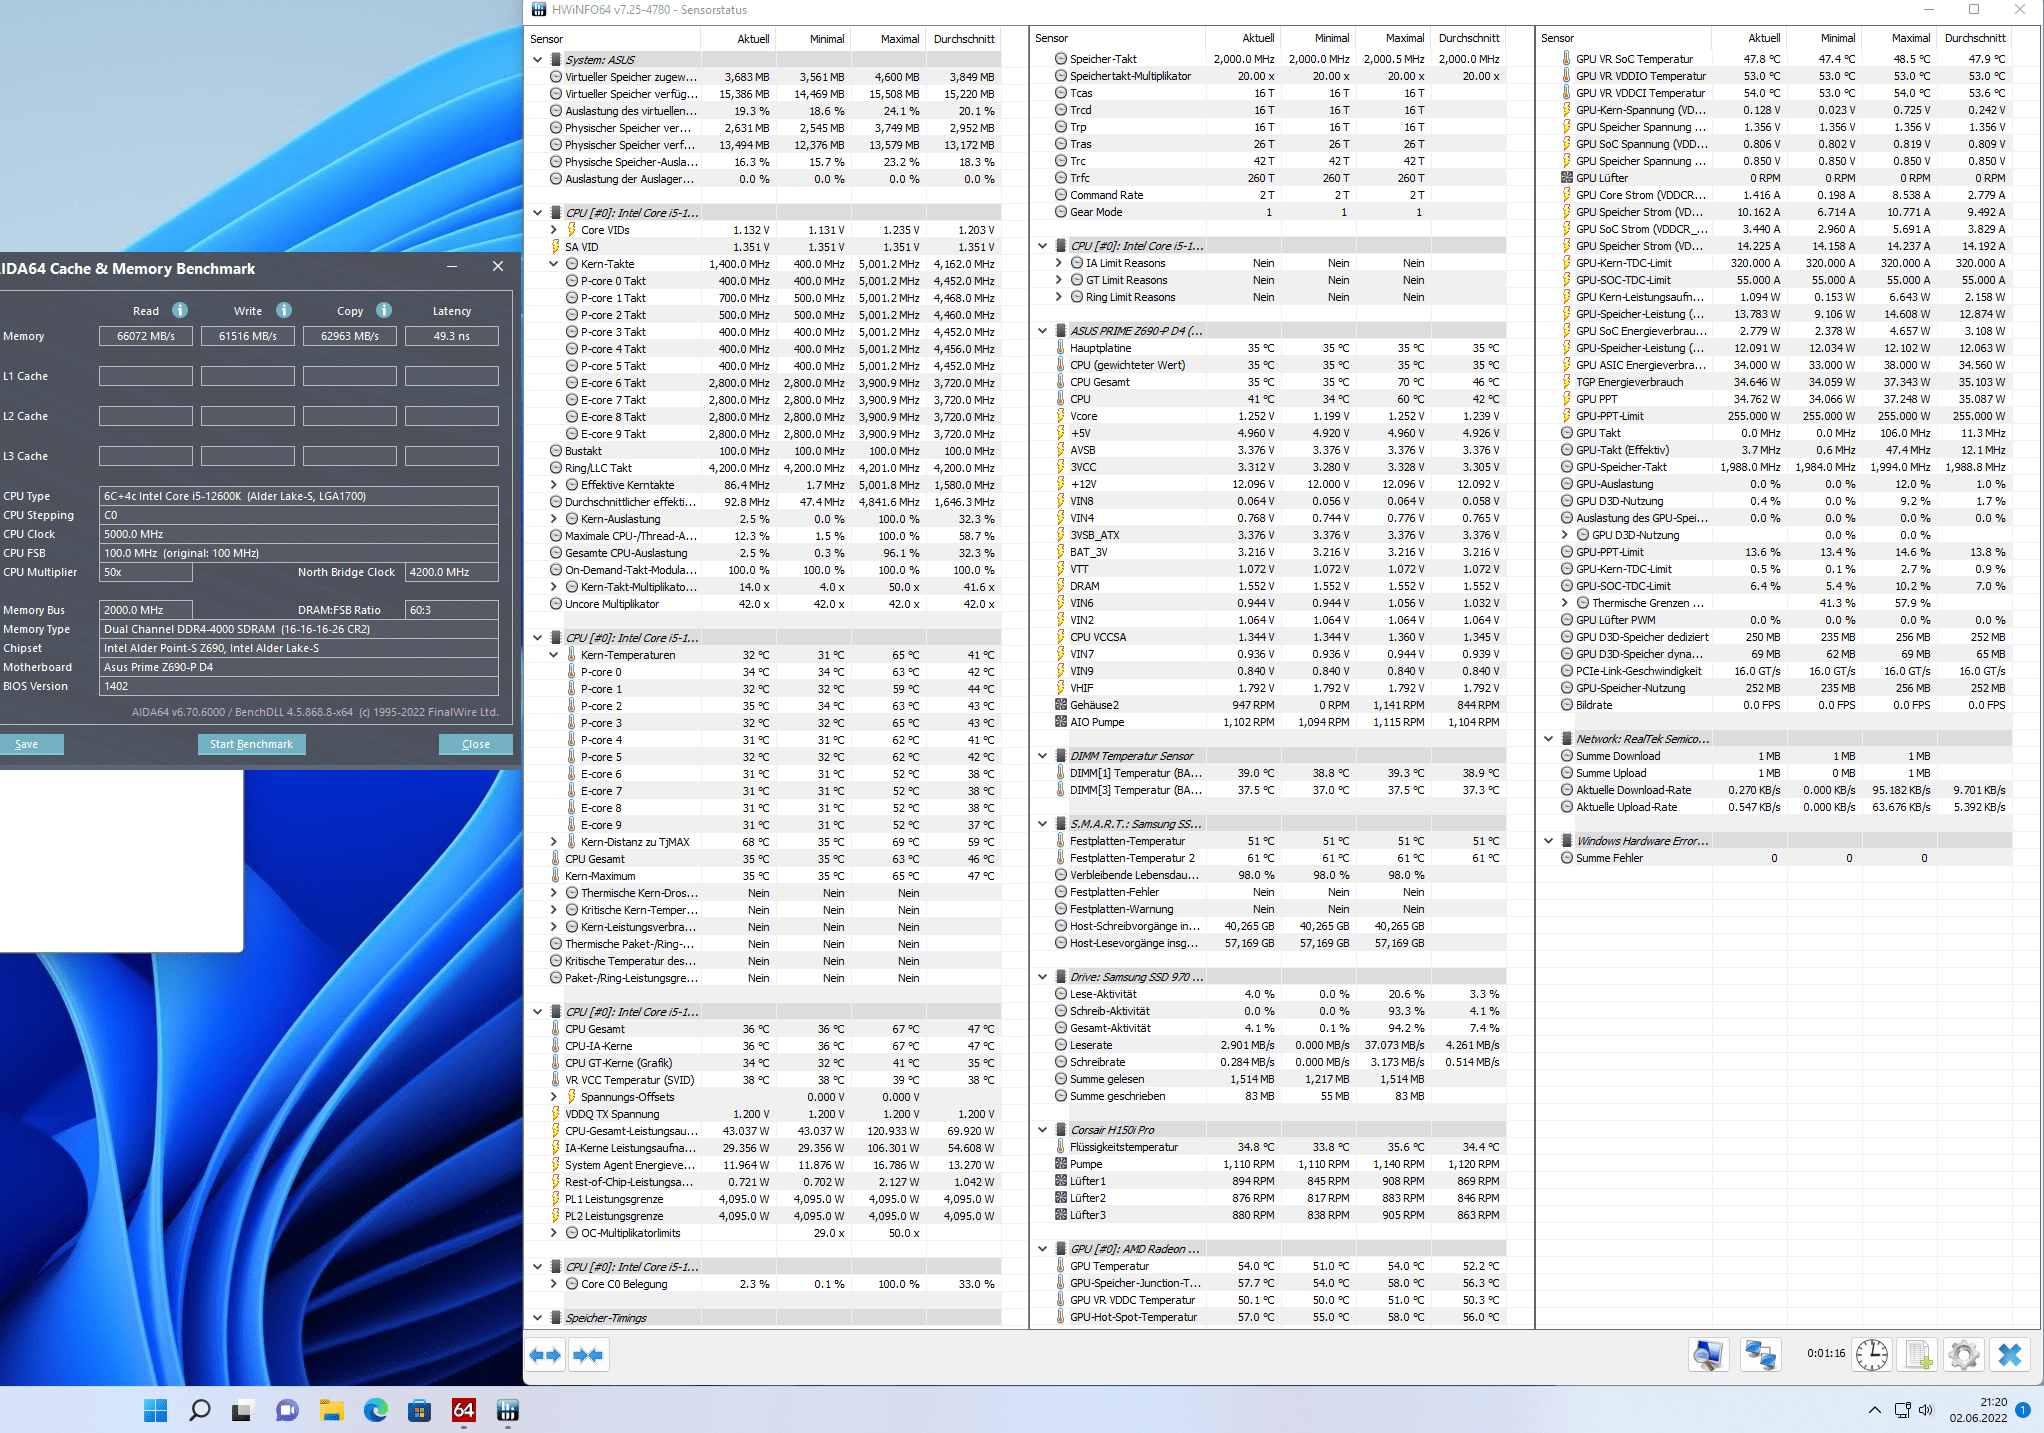
Task: Click the info icon next to Read
Action: (180, 310)
